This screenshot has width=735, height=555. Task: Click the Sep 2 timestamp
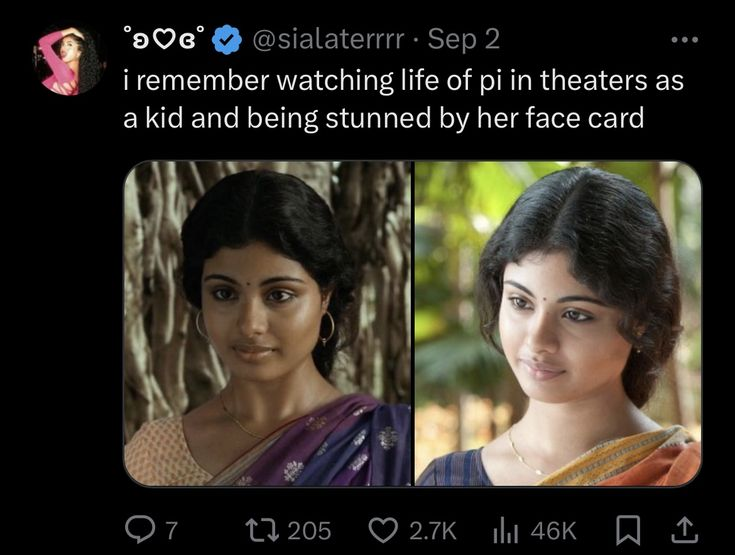466,40
